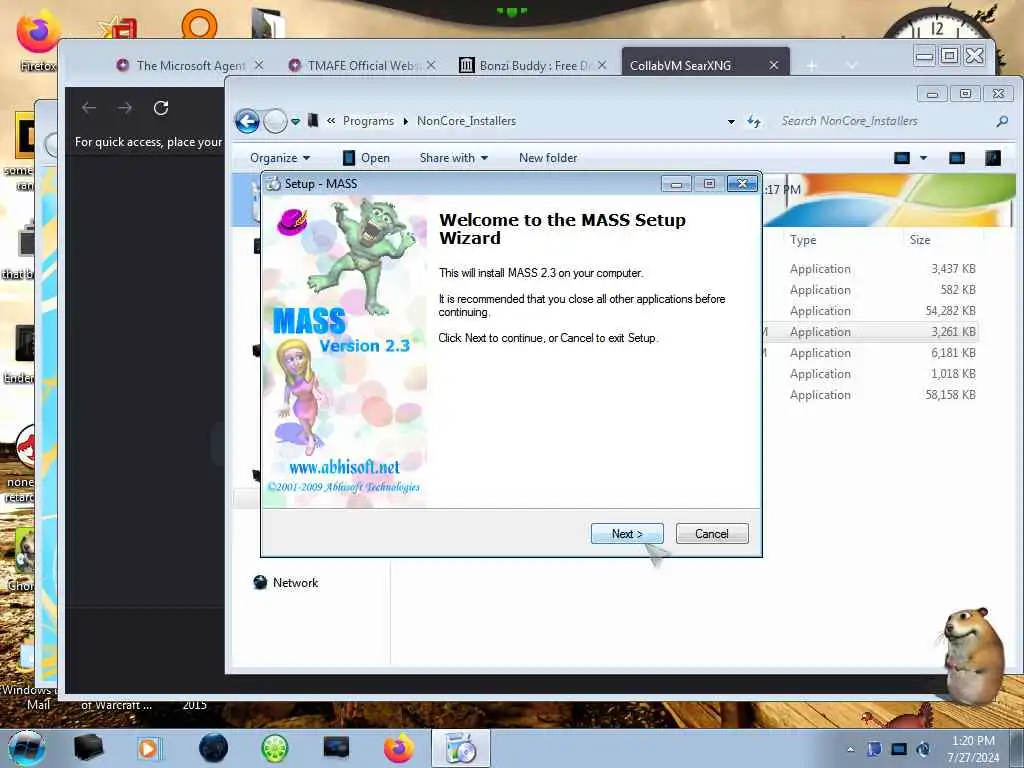Expand the view options arrow
Screen dimensions: 1024x768
[923, 158]
